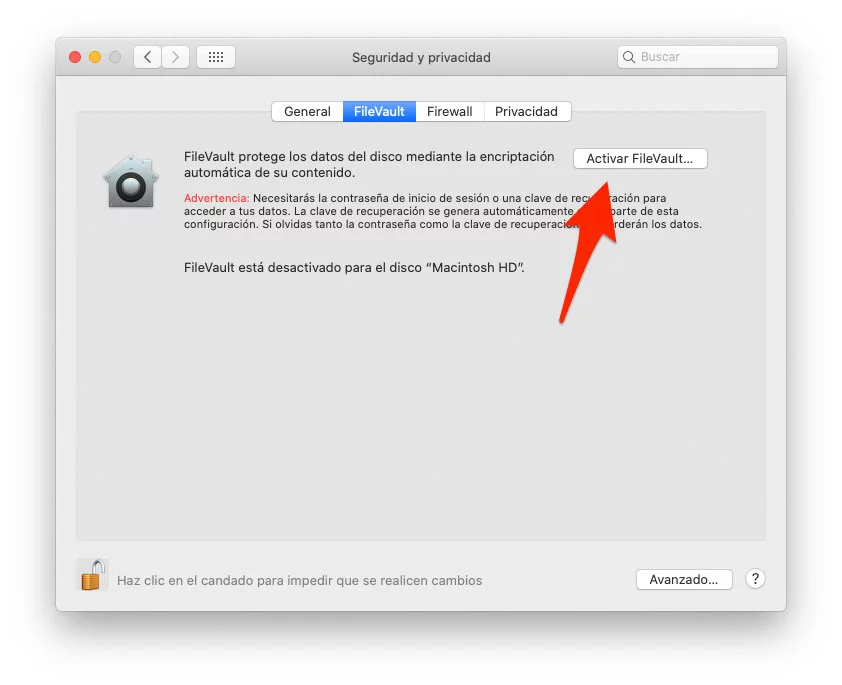Show all preferences with the grid icon

[216, 57]
